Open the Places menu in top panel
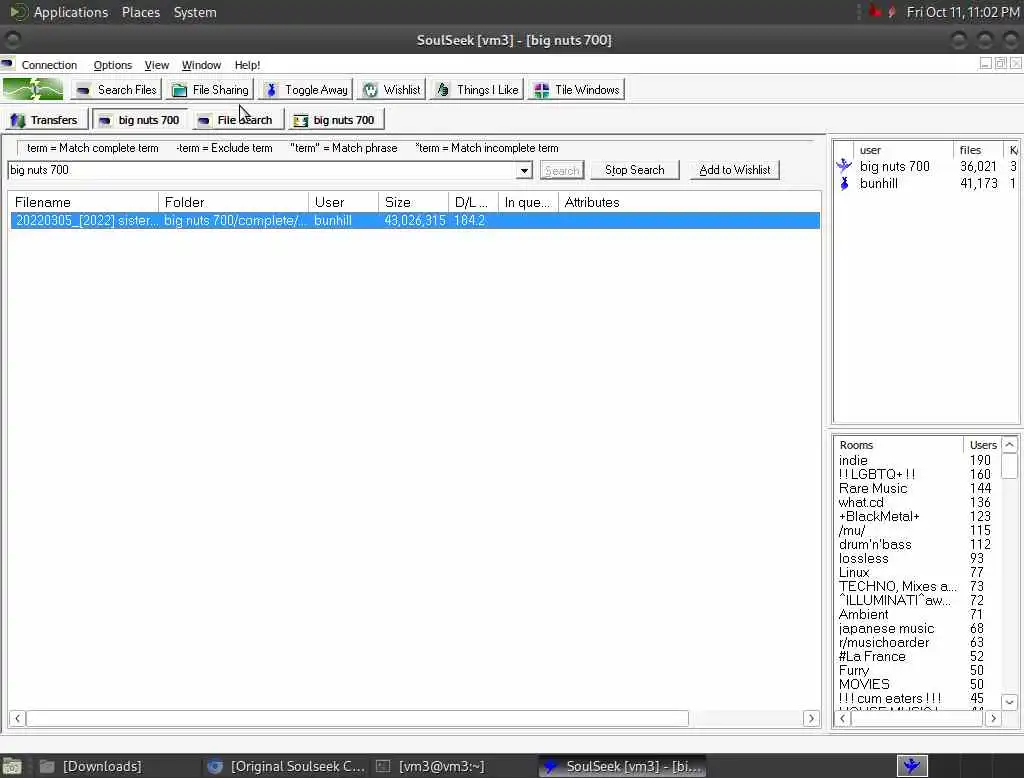The width and height of the screenshot is (1024, 778). tap(140, 12)
